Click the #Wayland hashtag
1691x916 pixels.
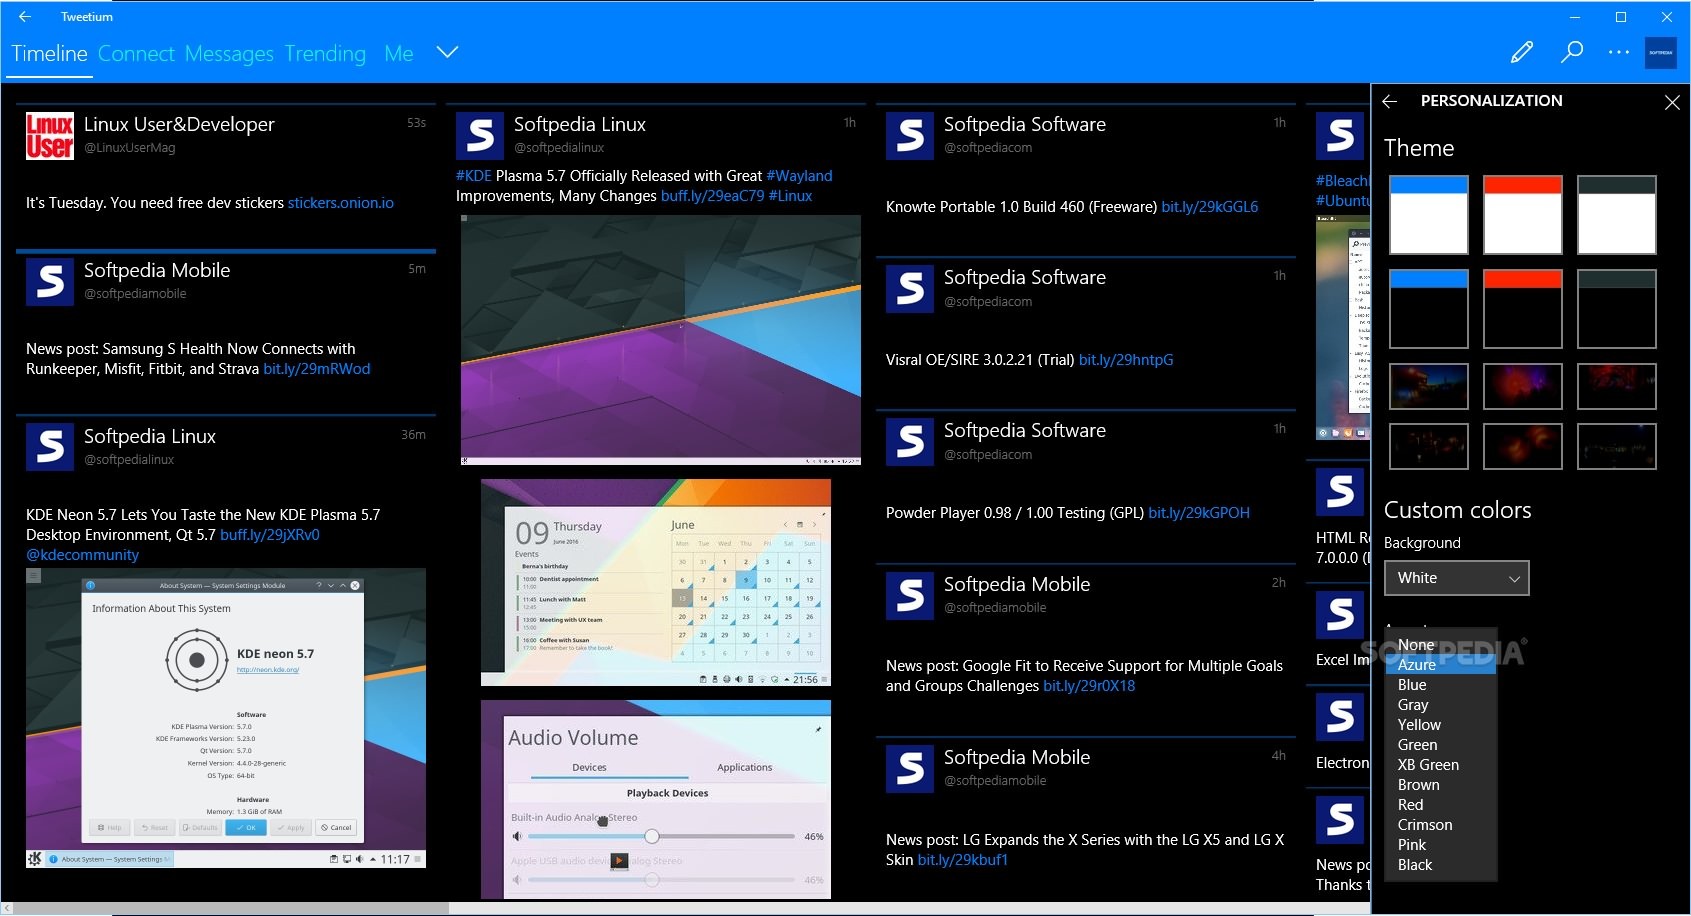click(799, 176)
